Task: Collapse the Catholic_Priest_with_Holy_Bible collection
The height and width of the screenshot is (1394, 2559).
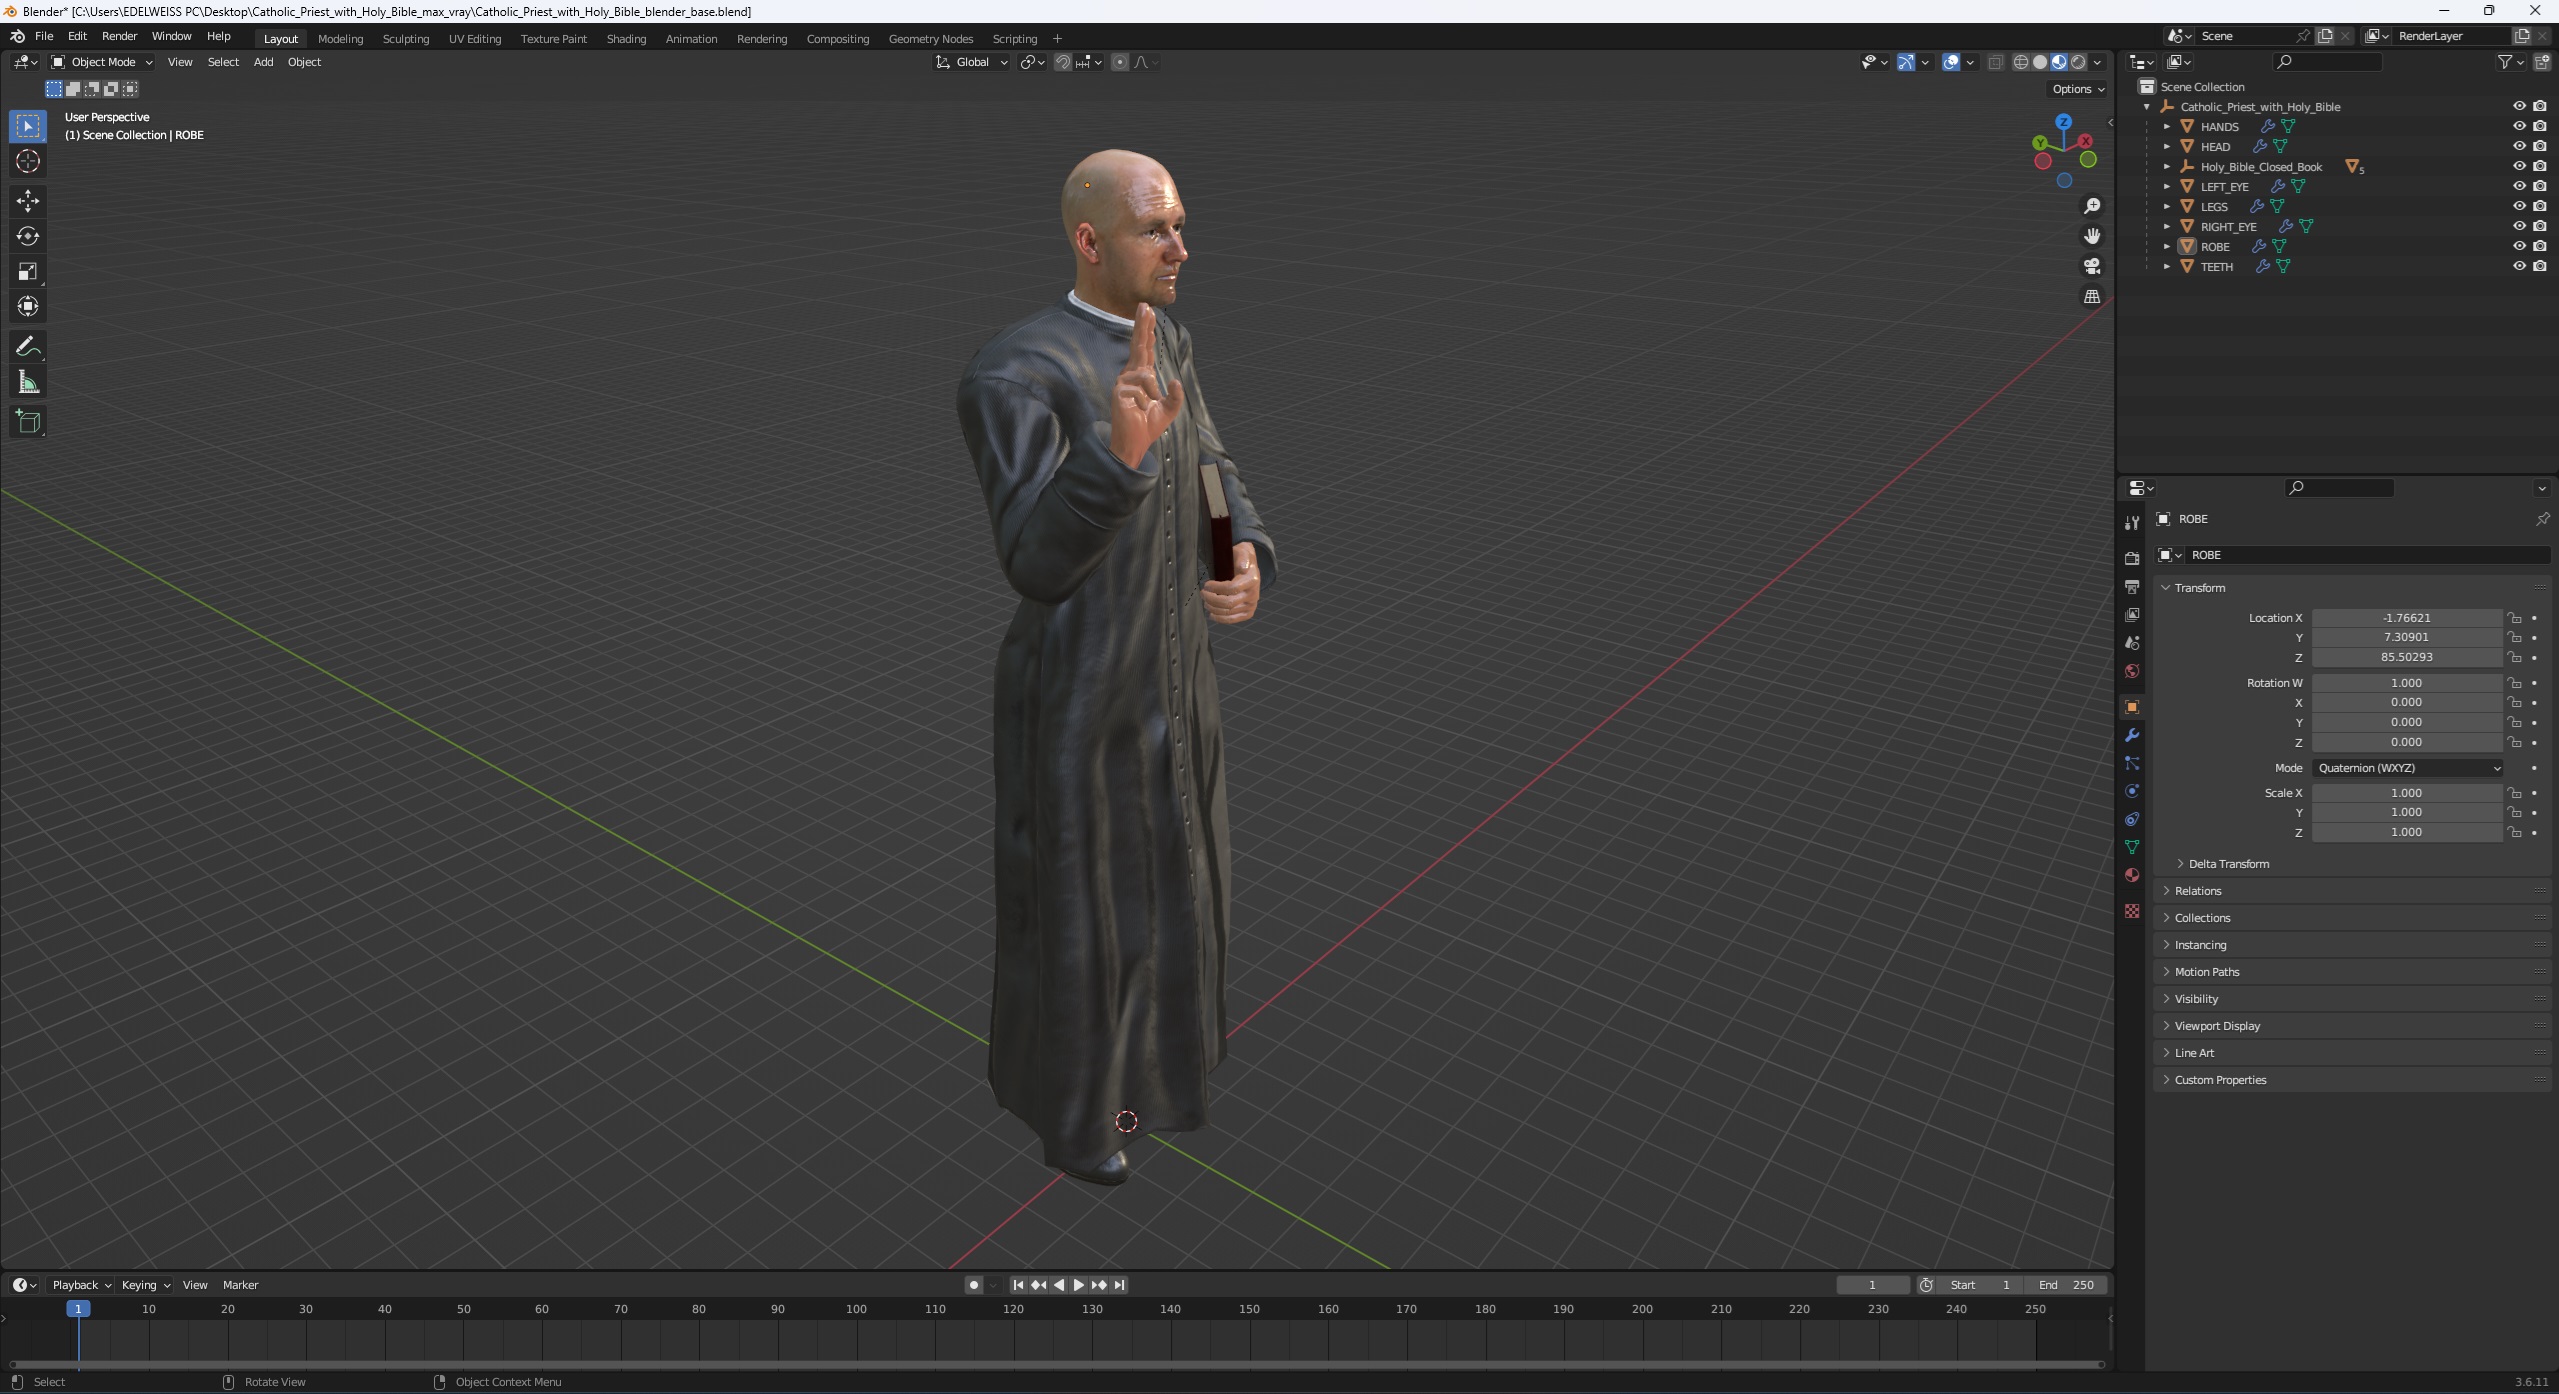Action: coord(2146,106)
